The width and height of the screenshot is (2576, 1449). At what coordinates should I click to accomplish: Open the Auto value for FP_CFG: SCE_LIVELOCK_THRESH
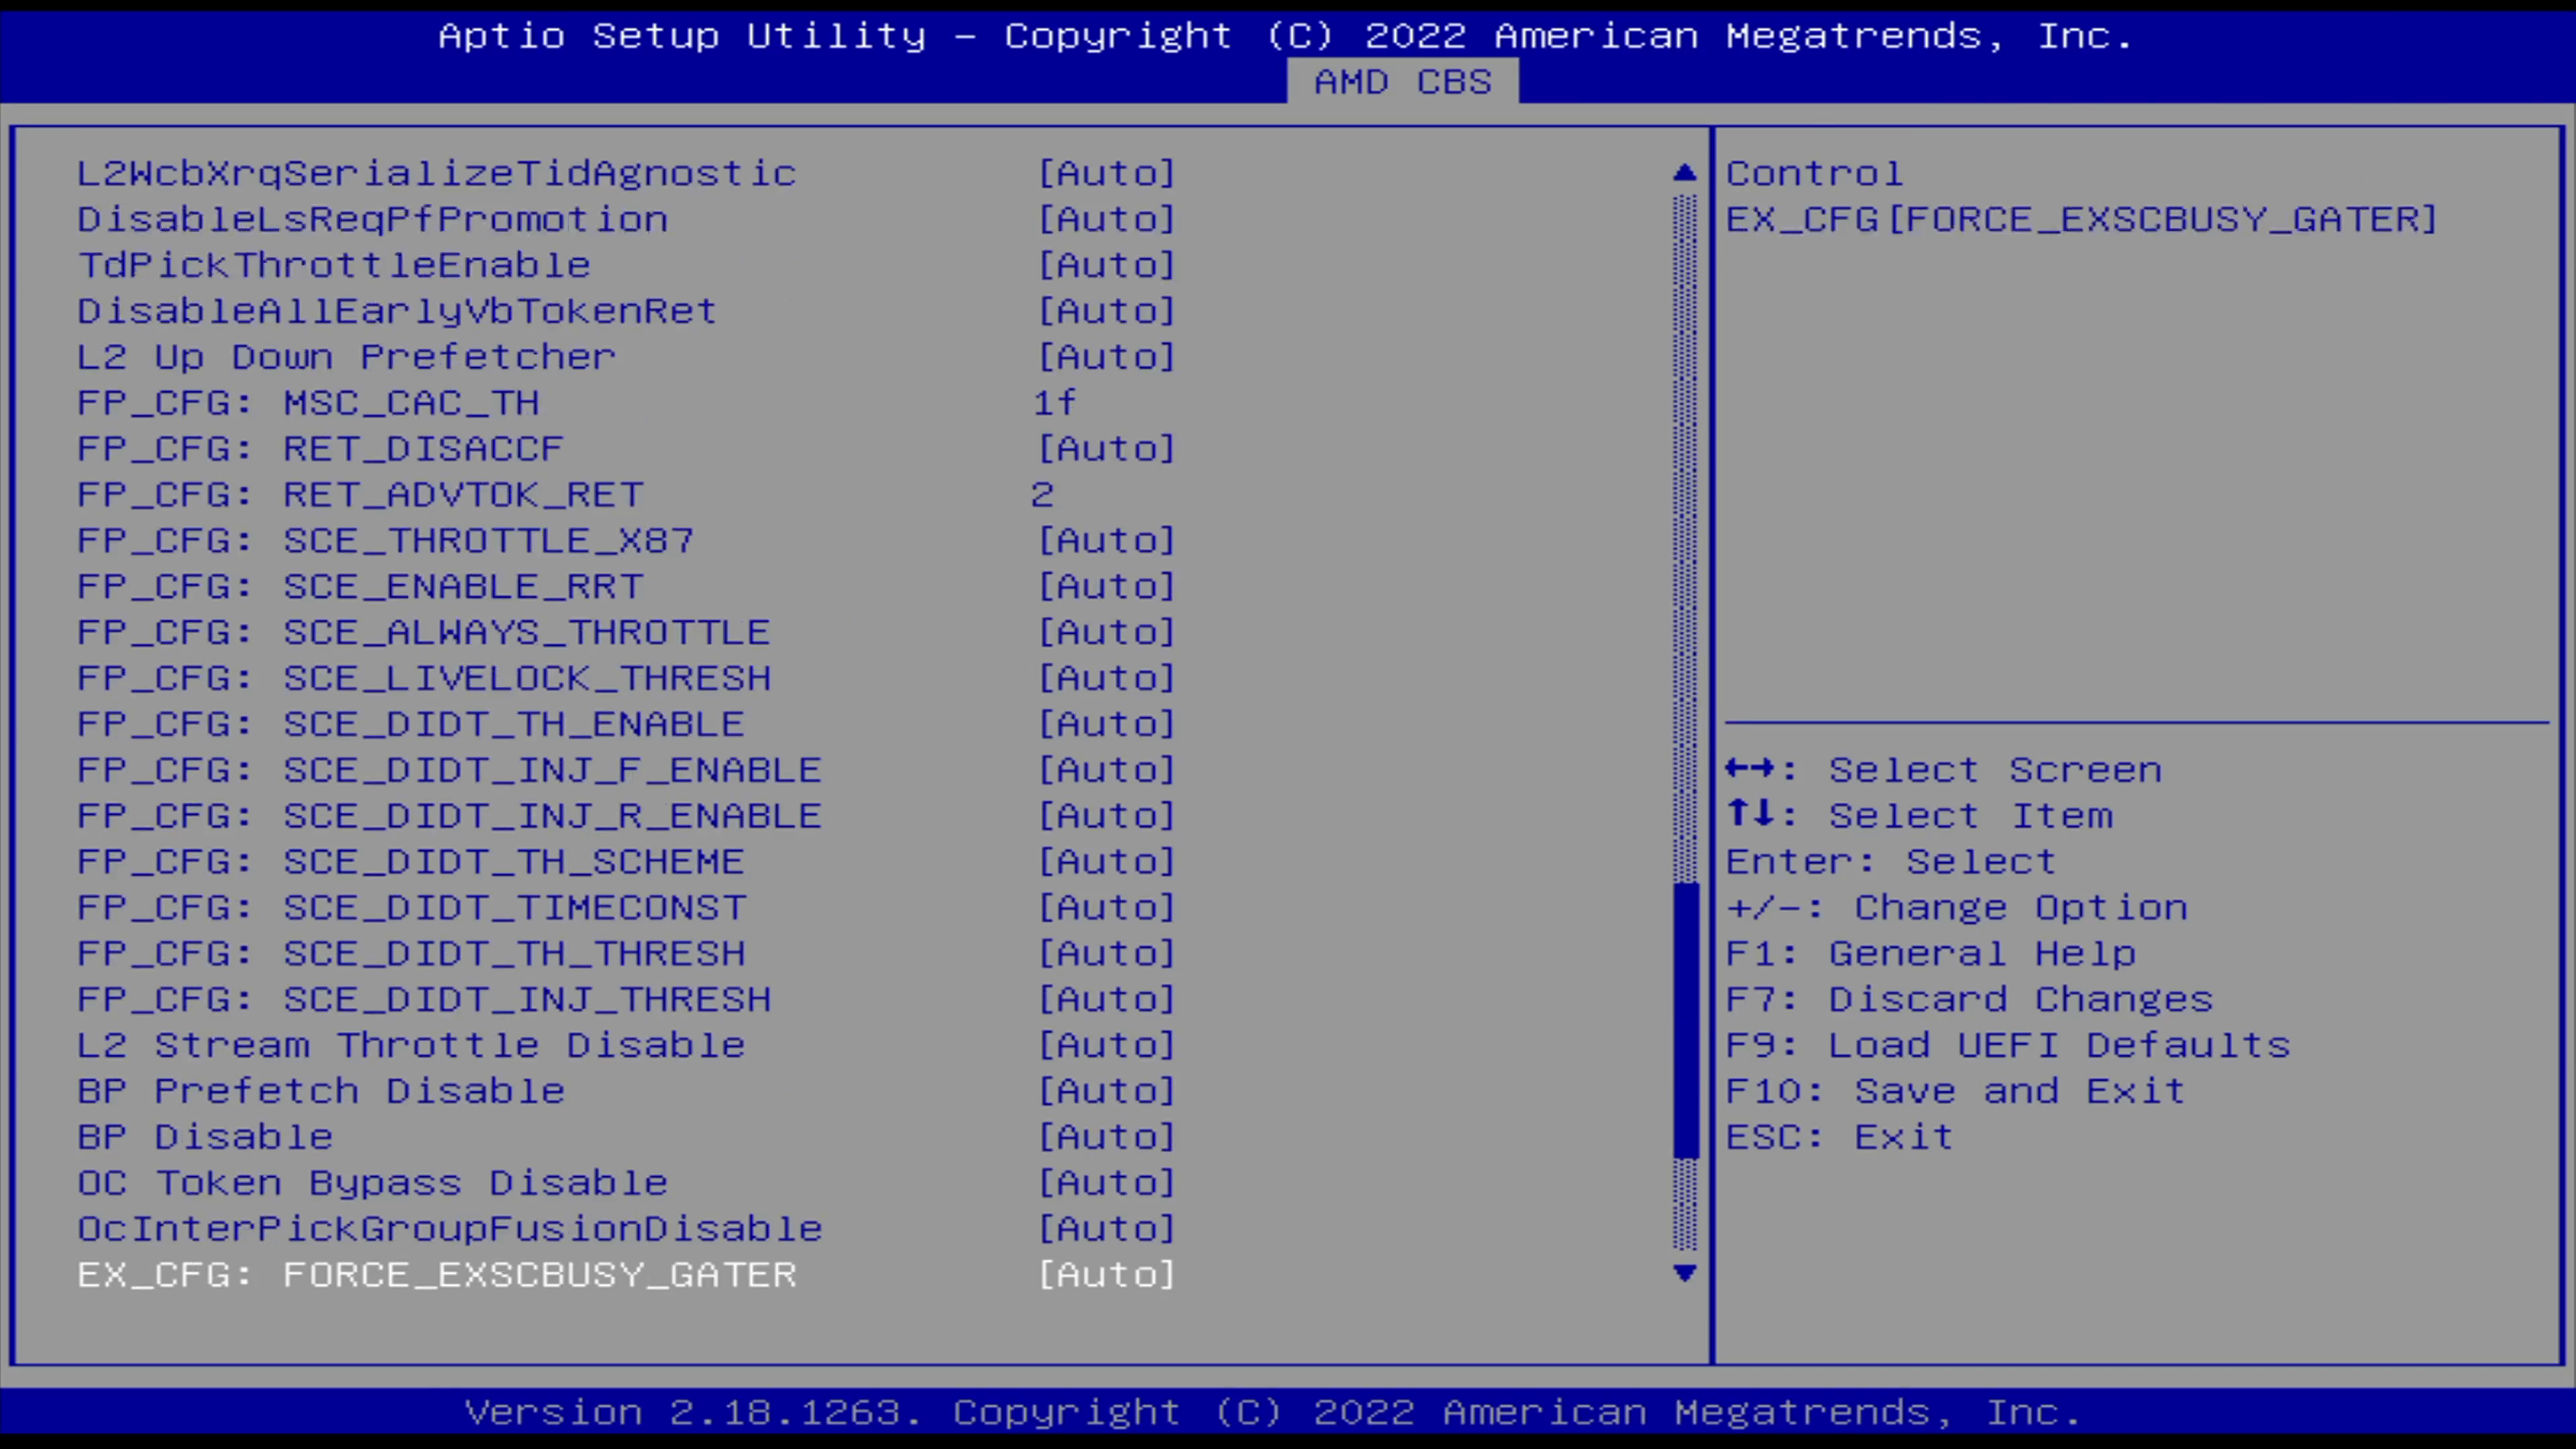pos(1107,678)
